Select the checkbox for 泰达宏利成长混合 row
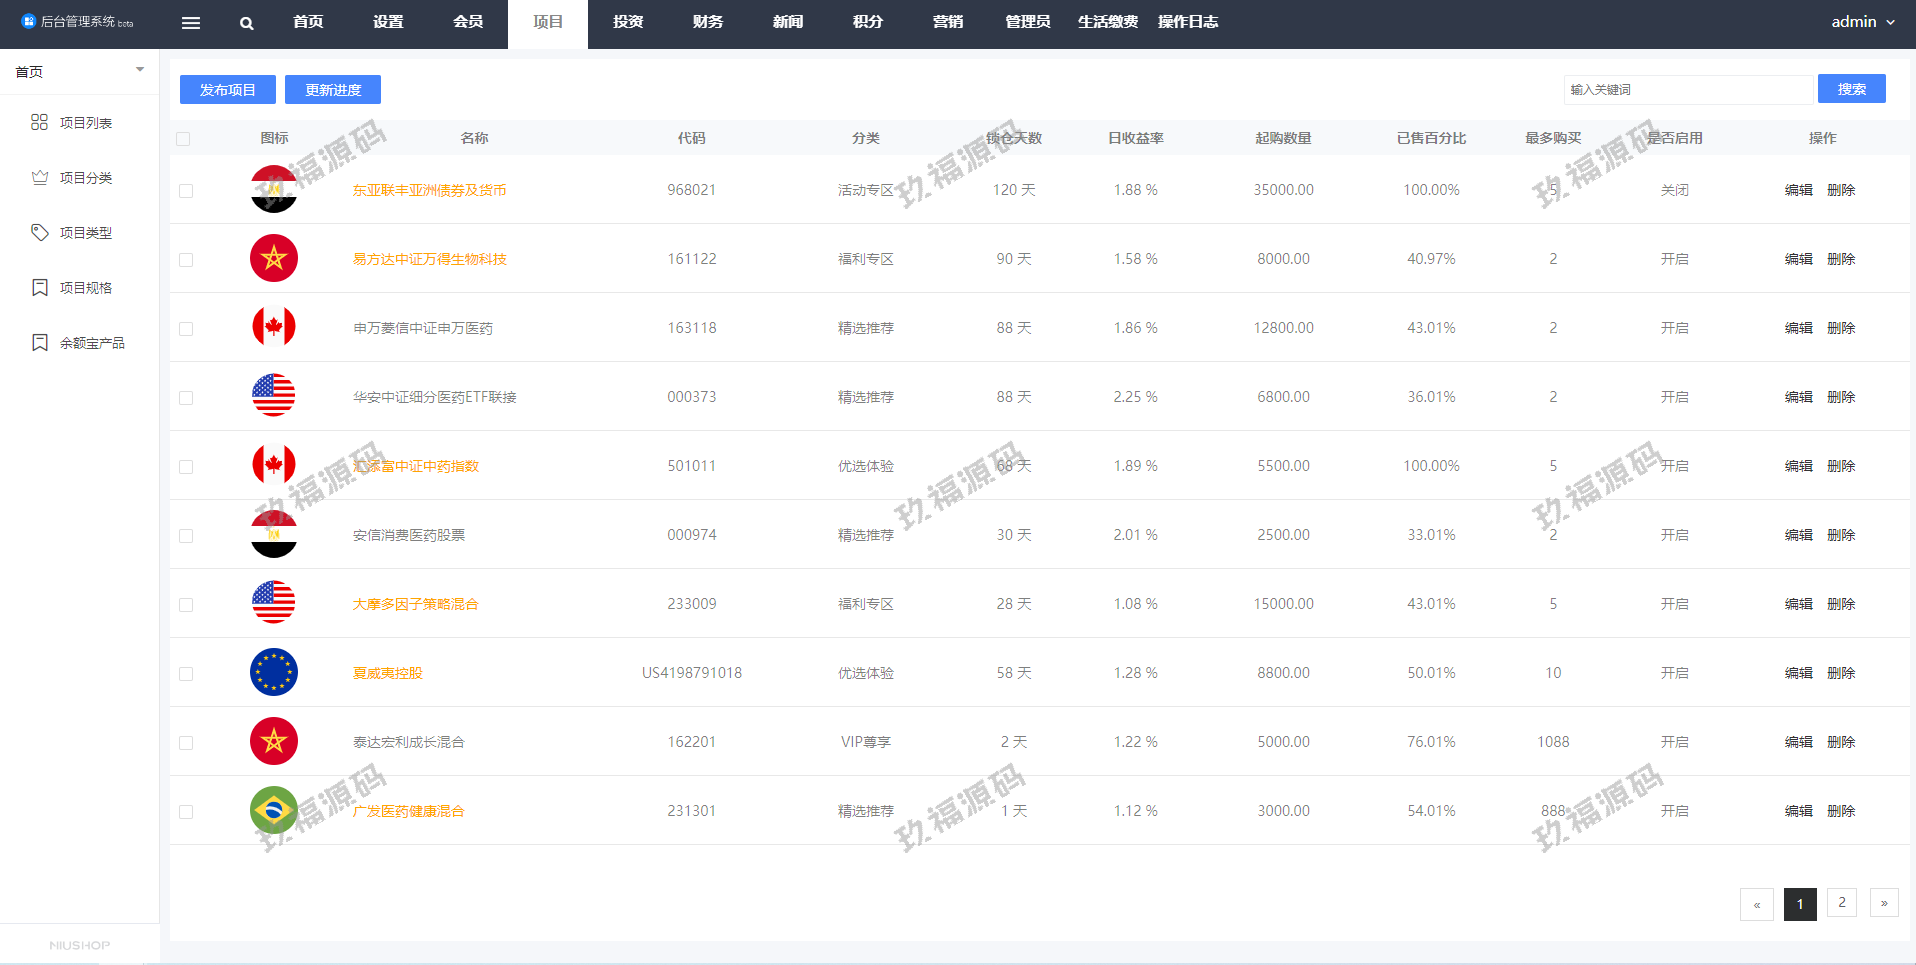Screen dimensions: 1916x965 [186, 743]
